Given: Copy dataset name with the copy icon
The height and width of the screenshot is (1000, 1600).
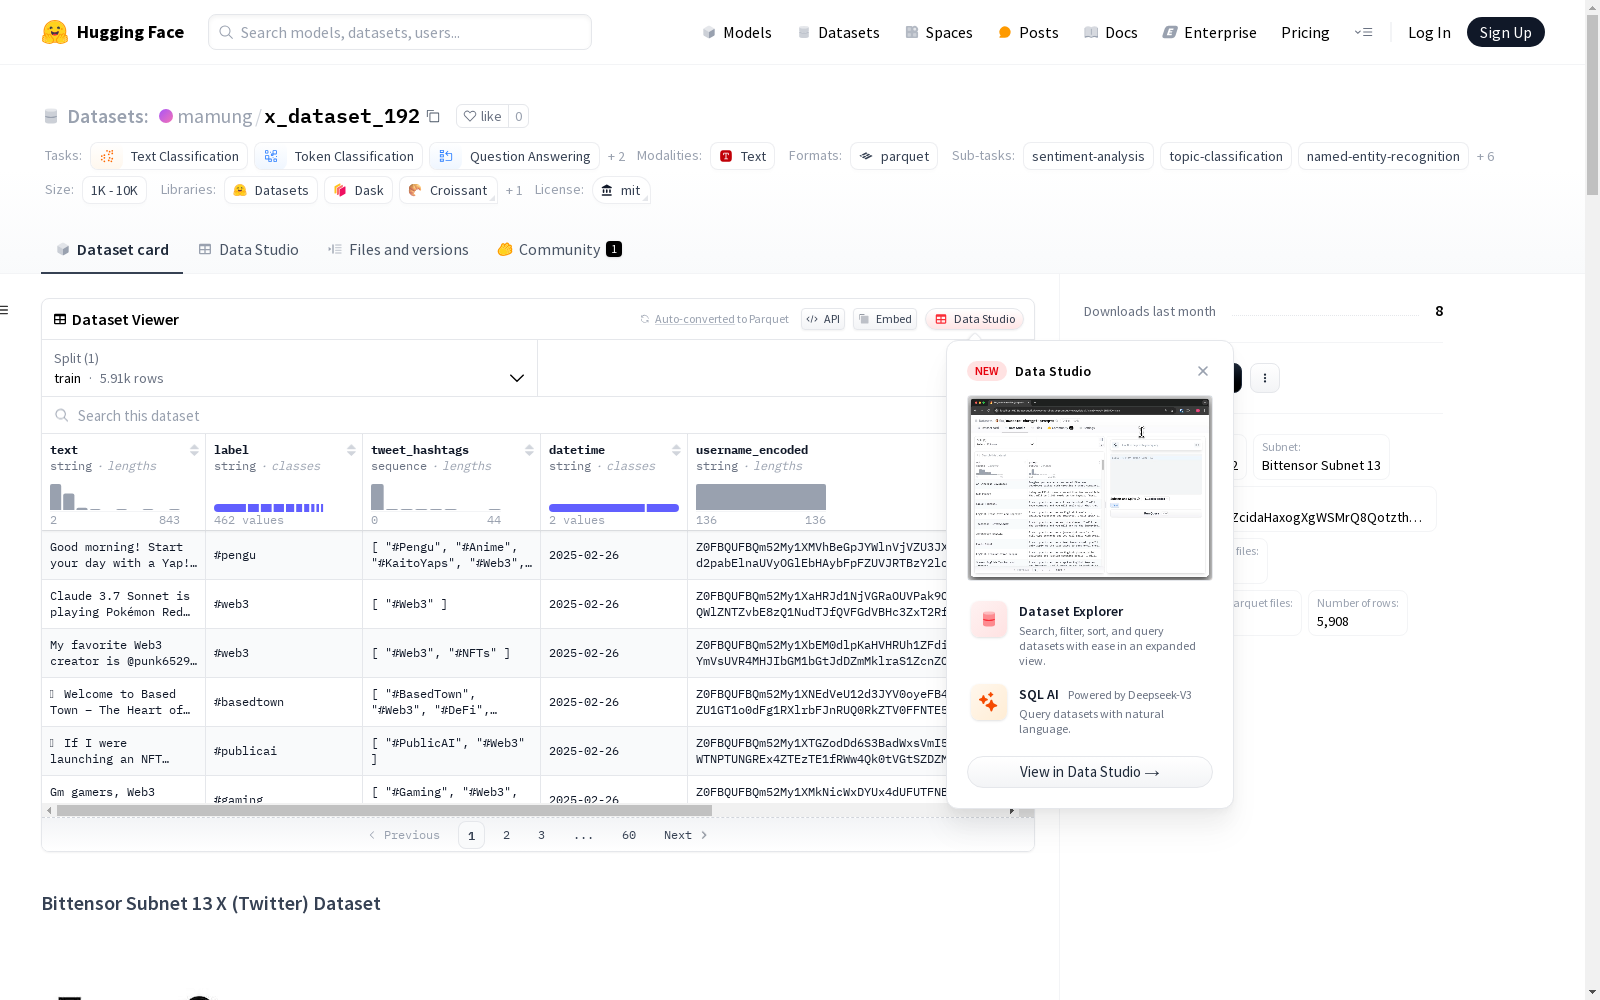Looking at the screenshot, I should click(433, 116).
